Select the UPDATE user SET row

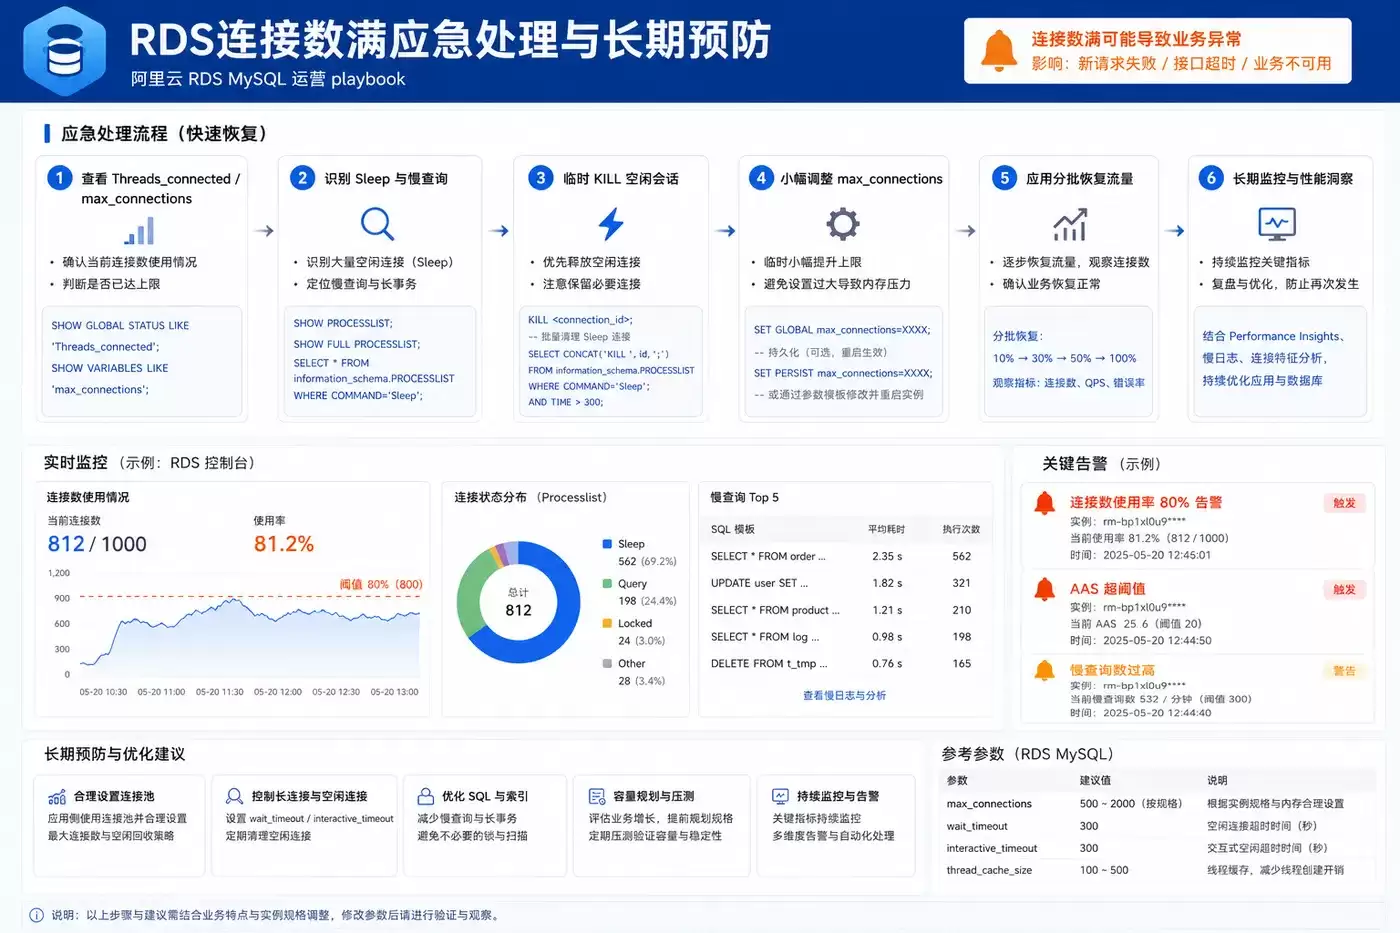tap(844, 583)
